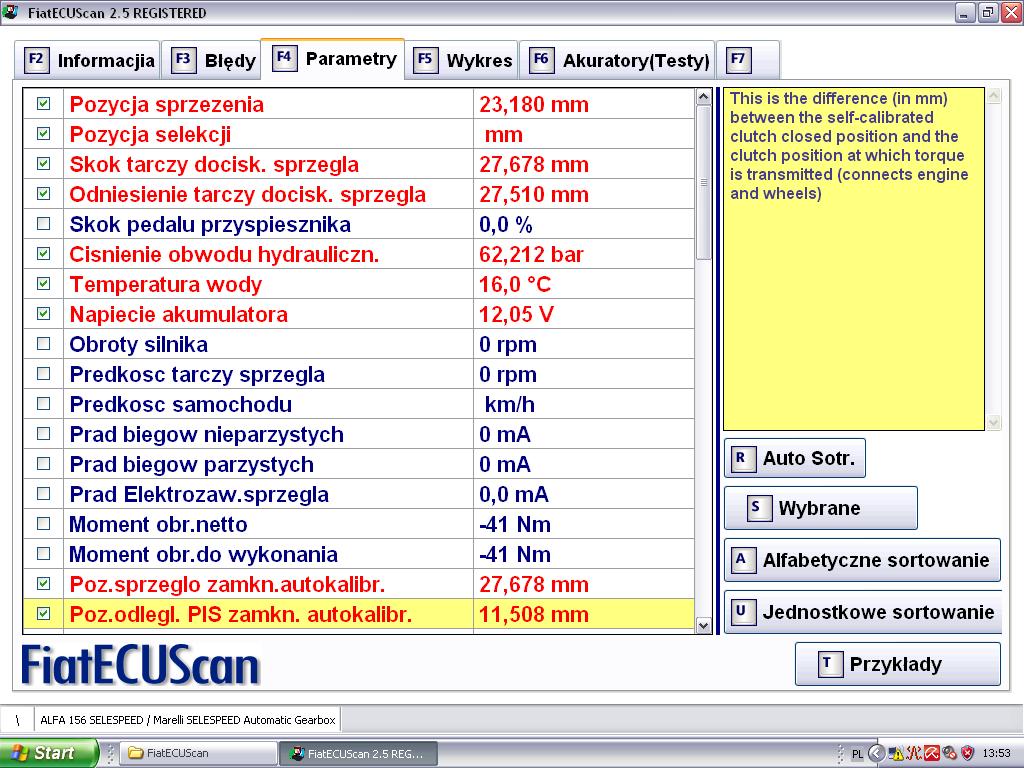Viewport: 1024px width, 768px height.
Task: Click the empty F7 tab
Action: click(x=748, y=60)
